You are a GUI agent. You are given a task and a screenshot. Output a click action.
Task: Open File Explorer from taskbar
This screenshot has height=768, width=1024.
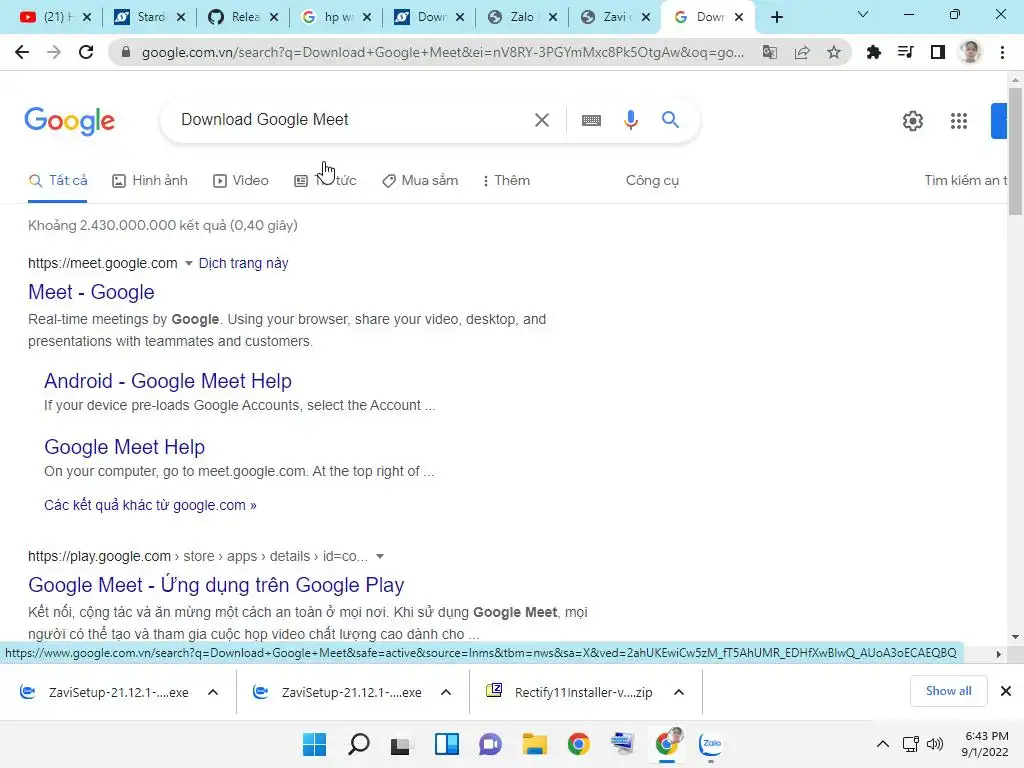point(534,744)
